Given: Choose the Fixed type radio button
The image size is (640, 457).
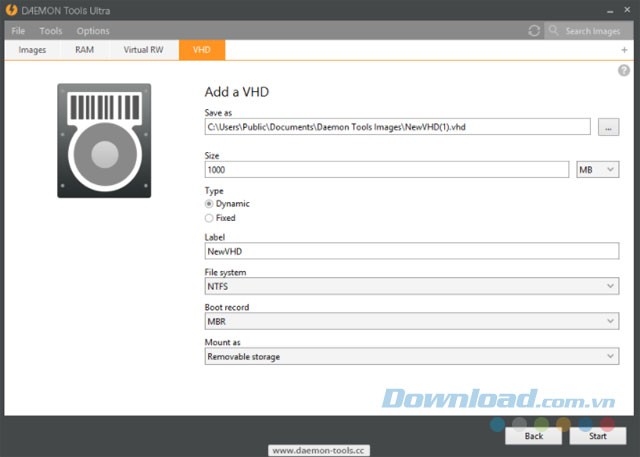Looking at the screenshot, I should point(209,217).
